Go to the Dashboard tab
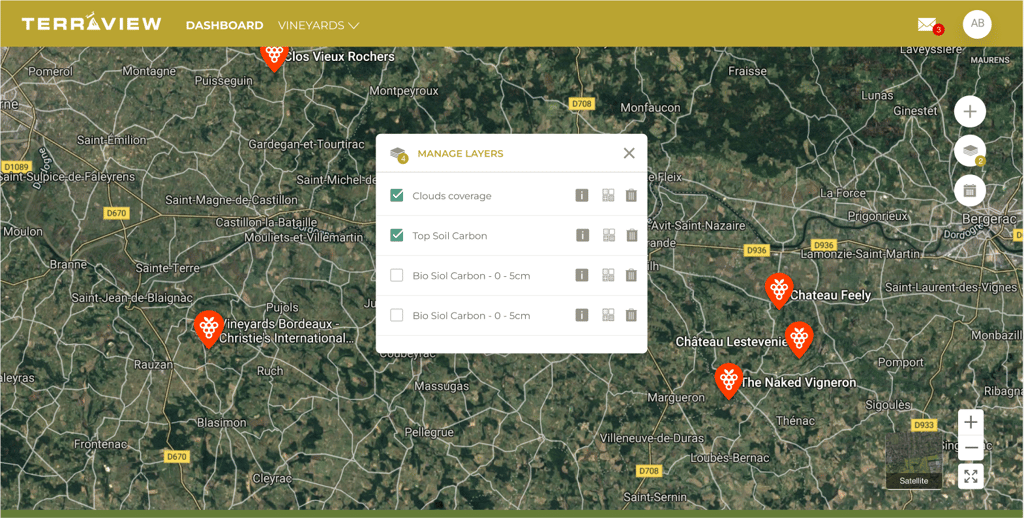This screenshot has width=1024, height=518. 225,25
